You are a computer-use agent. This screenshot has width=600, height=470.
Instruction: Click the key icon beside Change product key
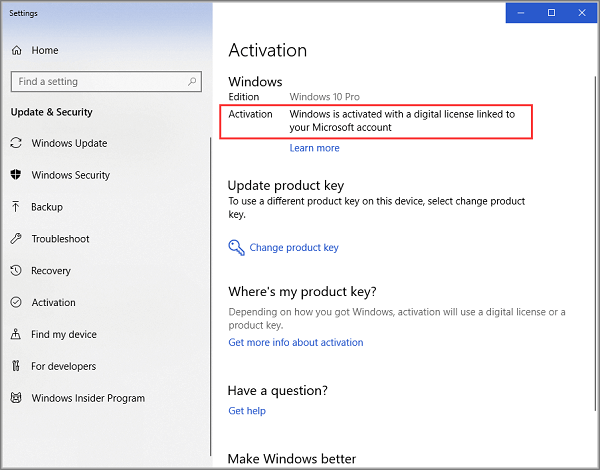236,247
